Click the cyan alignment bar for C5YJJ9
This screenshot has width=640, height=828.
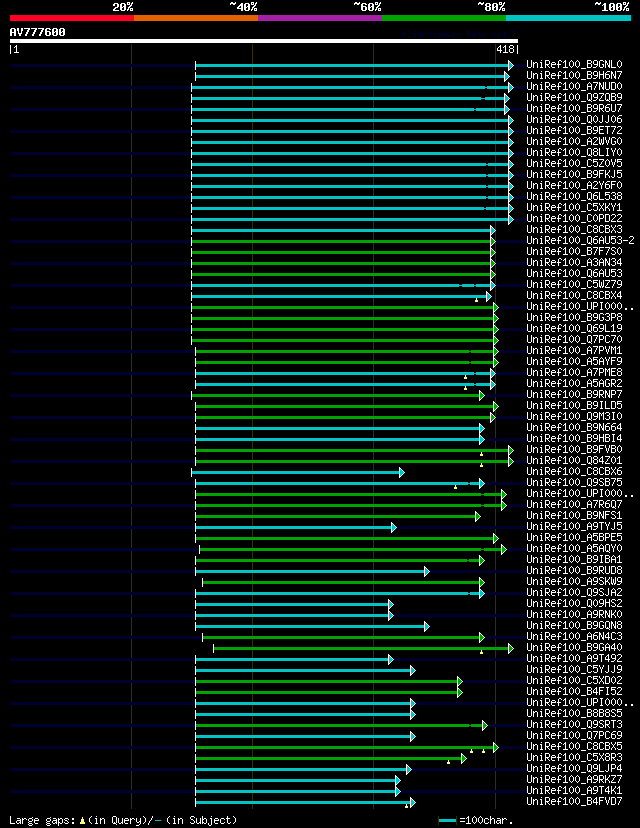click(306, 671)
